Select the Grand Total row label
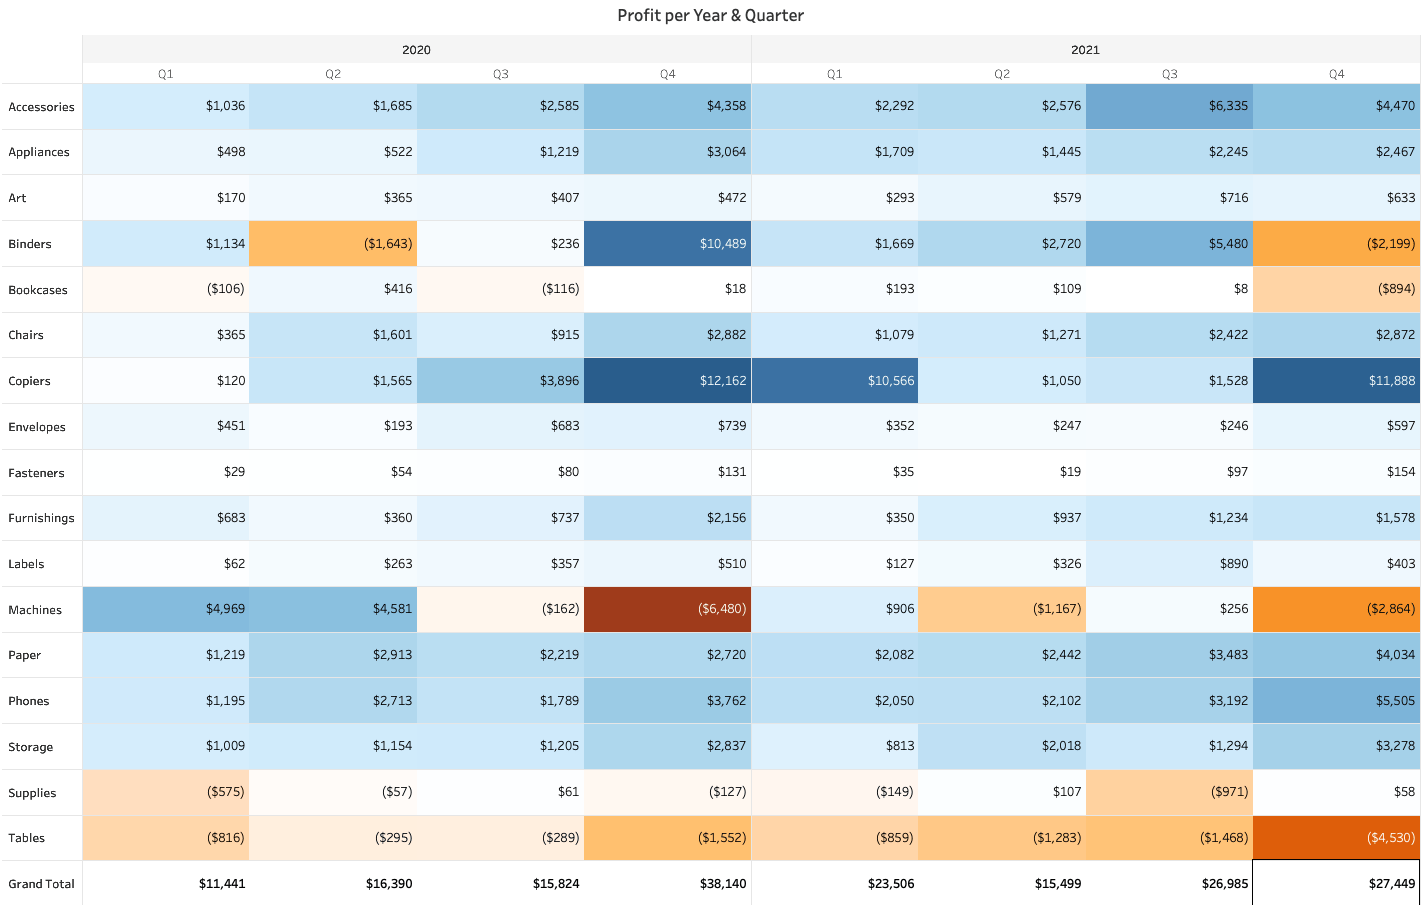This screenshot has width=1421, height=905. [41, 884]
